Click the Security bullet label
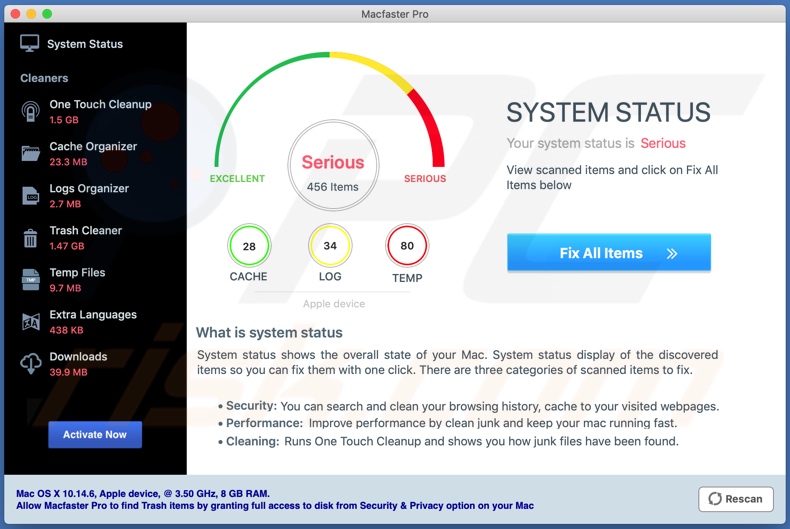Image resolution: width=790 pixels, height=529 pixels. 251,406
